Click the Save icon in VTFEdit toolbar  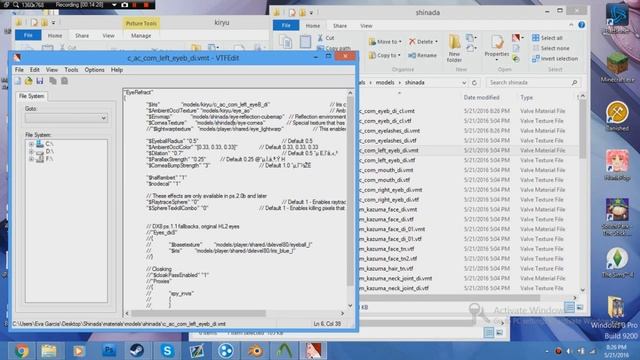pos(40,81)
